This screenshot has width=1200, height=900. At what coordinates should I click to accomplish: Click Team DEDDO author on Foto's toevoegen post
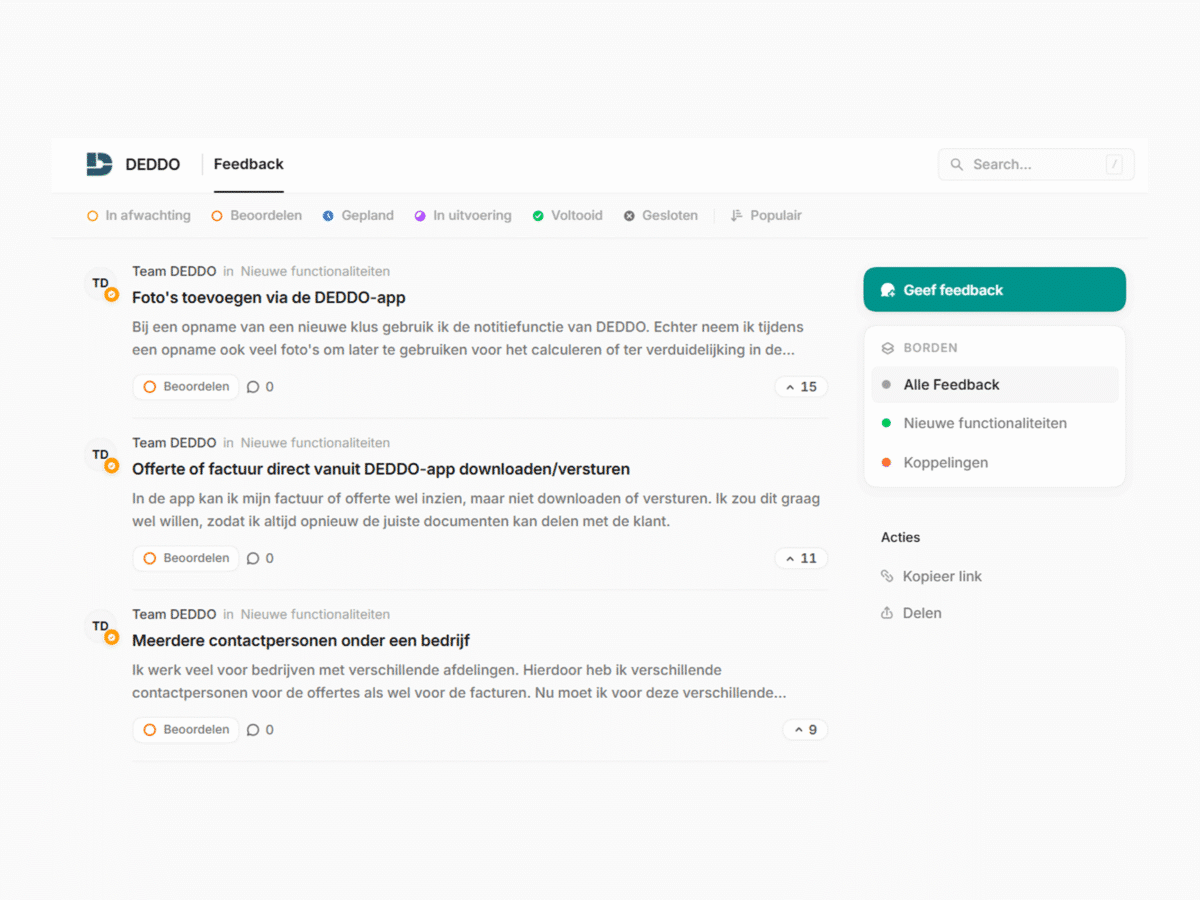(174, 271)
